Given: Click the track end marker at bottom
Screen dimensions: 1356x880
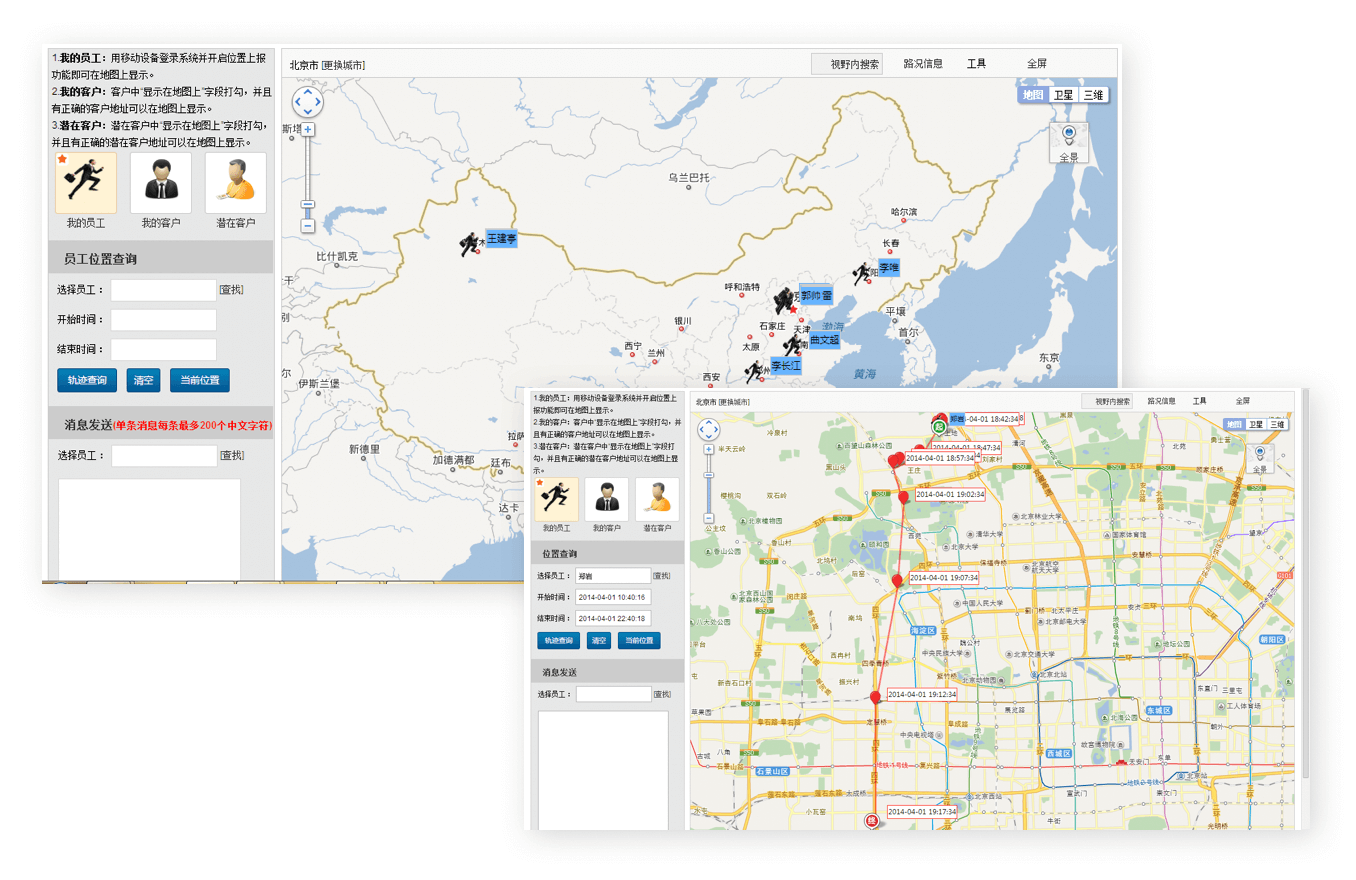Looking at the screenshot, I should tap(871, 821).
